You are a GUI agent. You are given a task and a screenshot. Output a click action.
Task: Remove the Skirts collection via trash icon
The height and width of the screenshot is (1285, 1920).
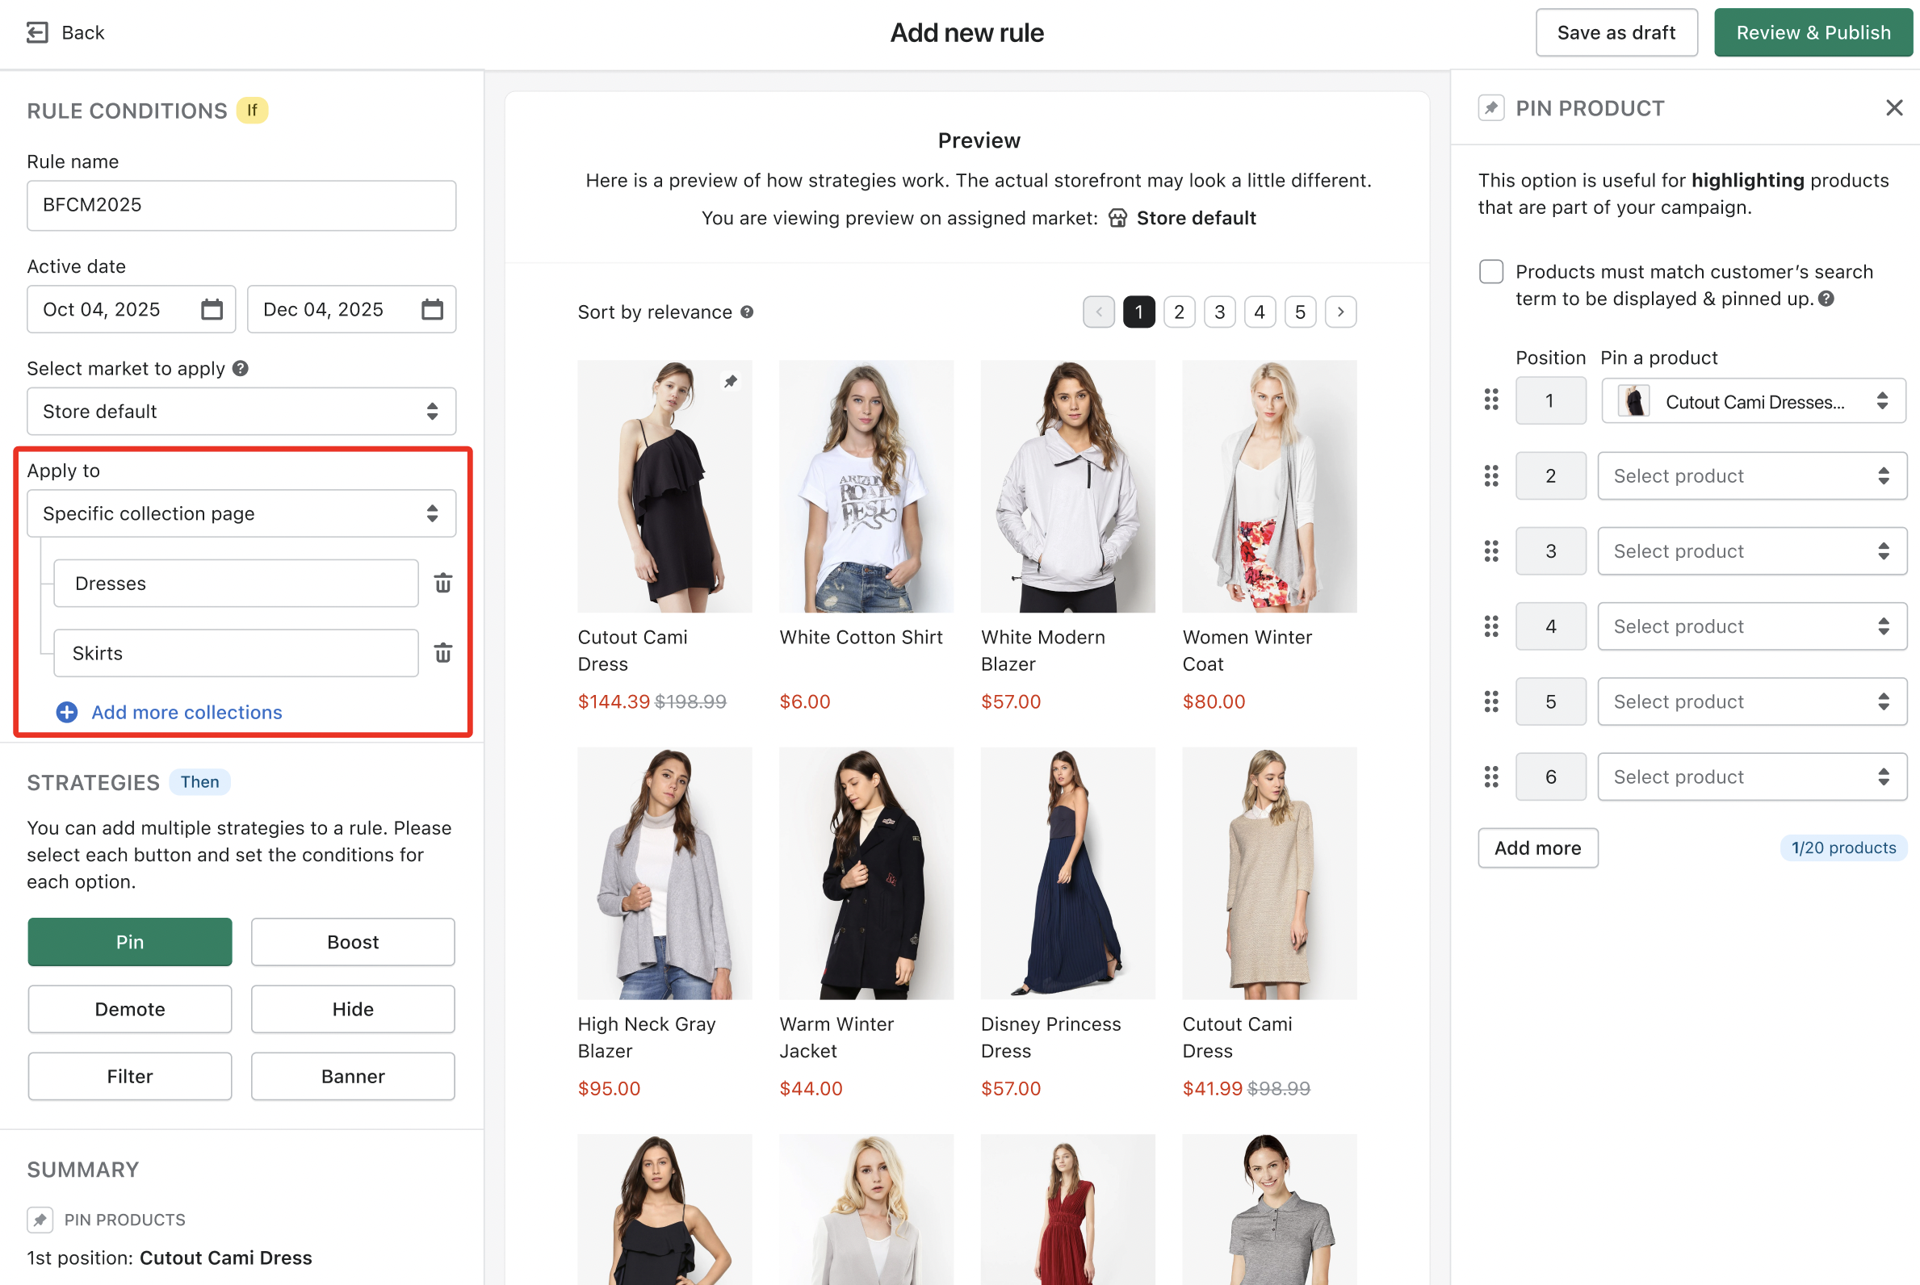pyautogui.click(x=443, y=652)
